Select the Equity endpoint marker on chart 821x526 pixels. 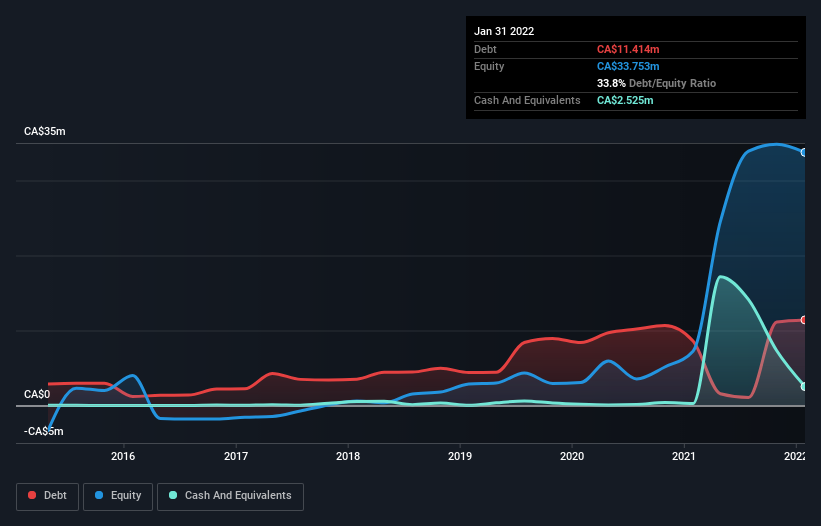coord(804,153)
